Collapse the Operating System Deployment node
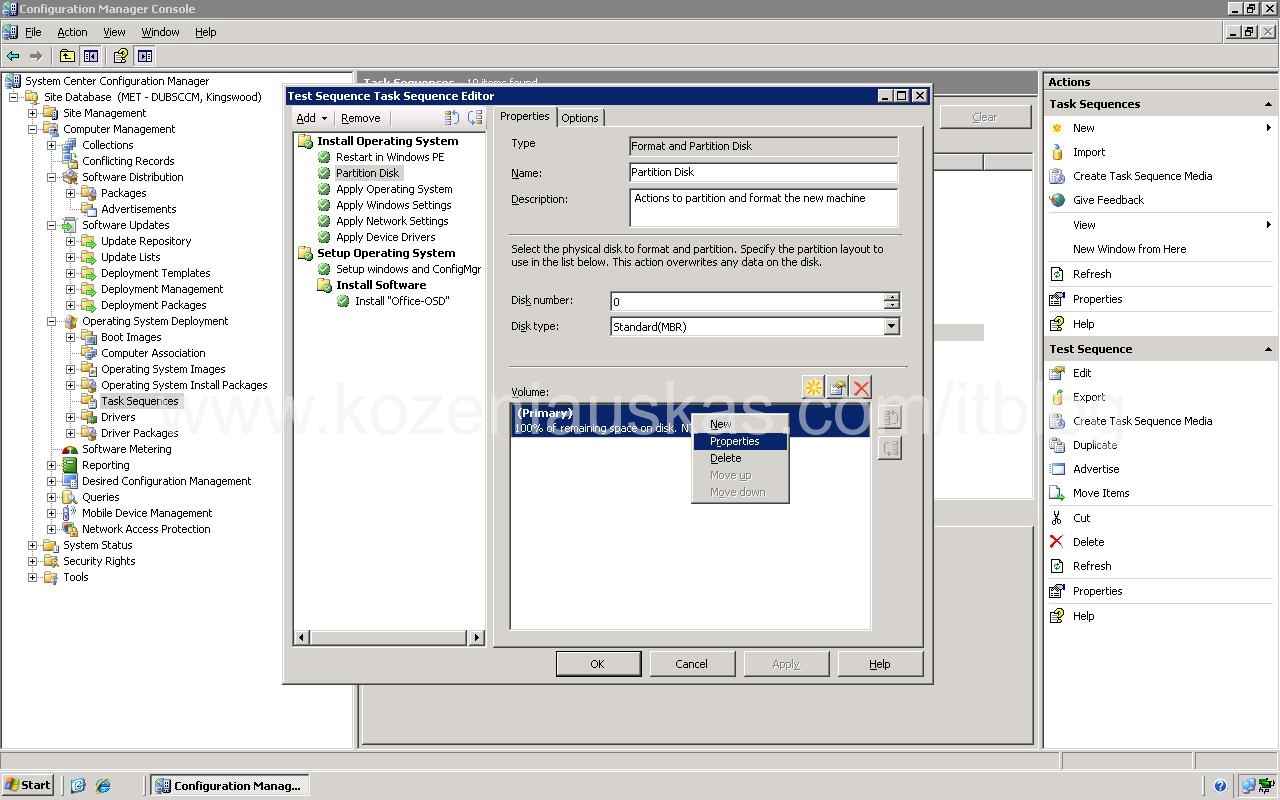 (x=51, y=321)
